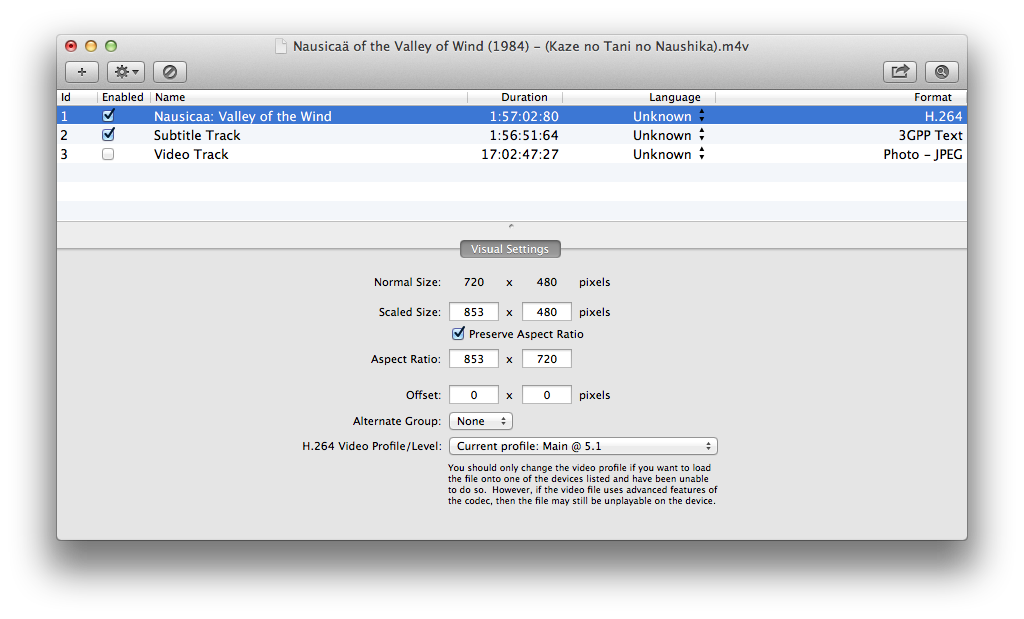Open the gear action menu
This screenshot has height=619, width=1024.
click(126, 72)
